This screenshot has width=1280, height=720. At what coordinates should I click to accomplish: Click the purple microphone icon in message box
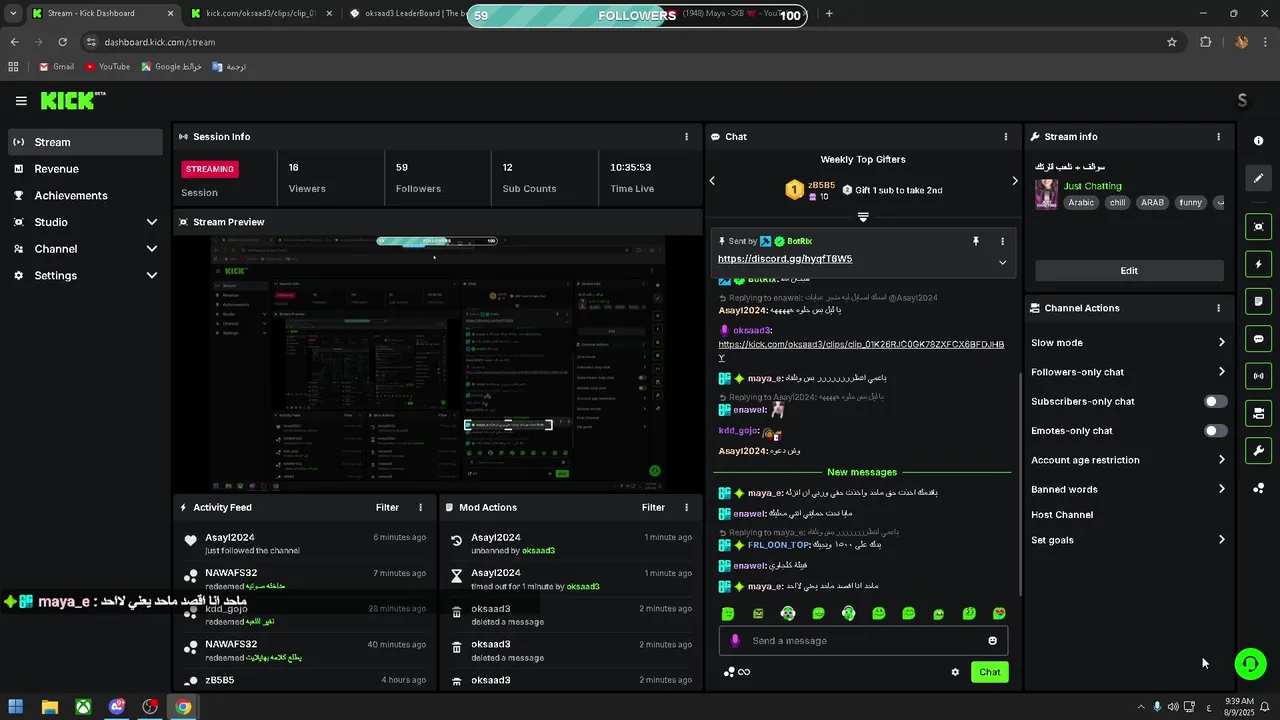point(735,641)
